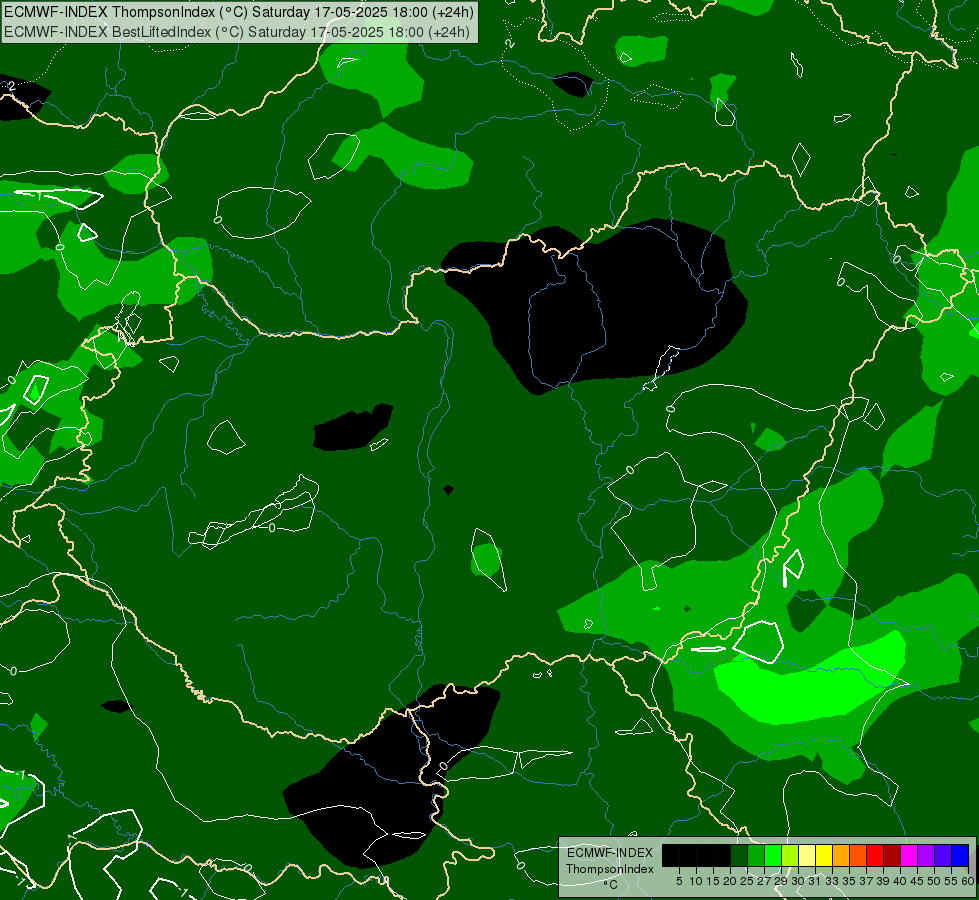Select the yellow-green 29–30 legend swatch
979x900 pixels.
point(790,855)
